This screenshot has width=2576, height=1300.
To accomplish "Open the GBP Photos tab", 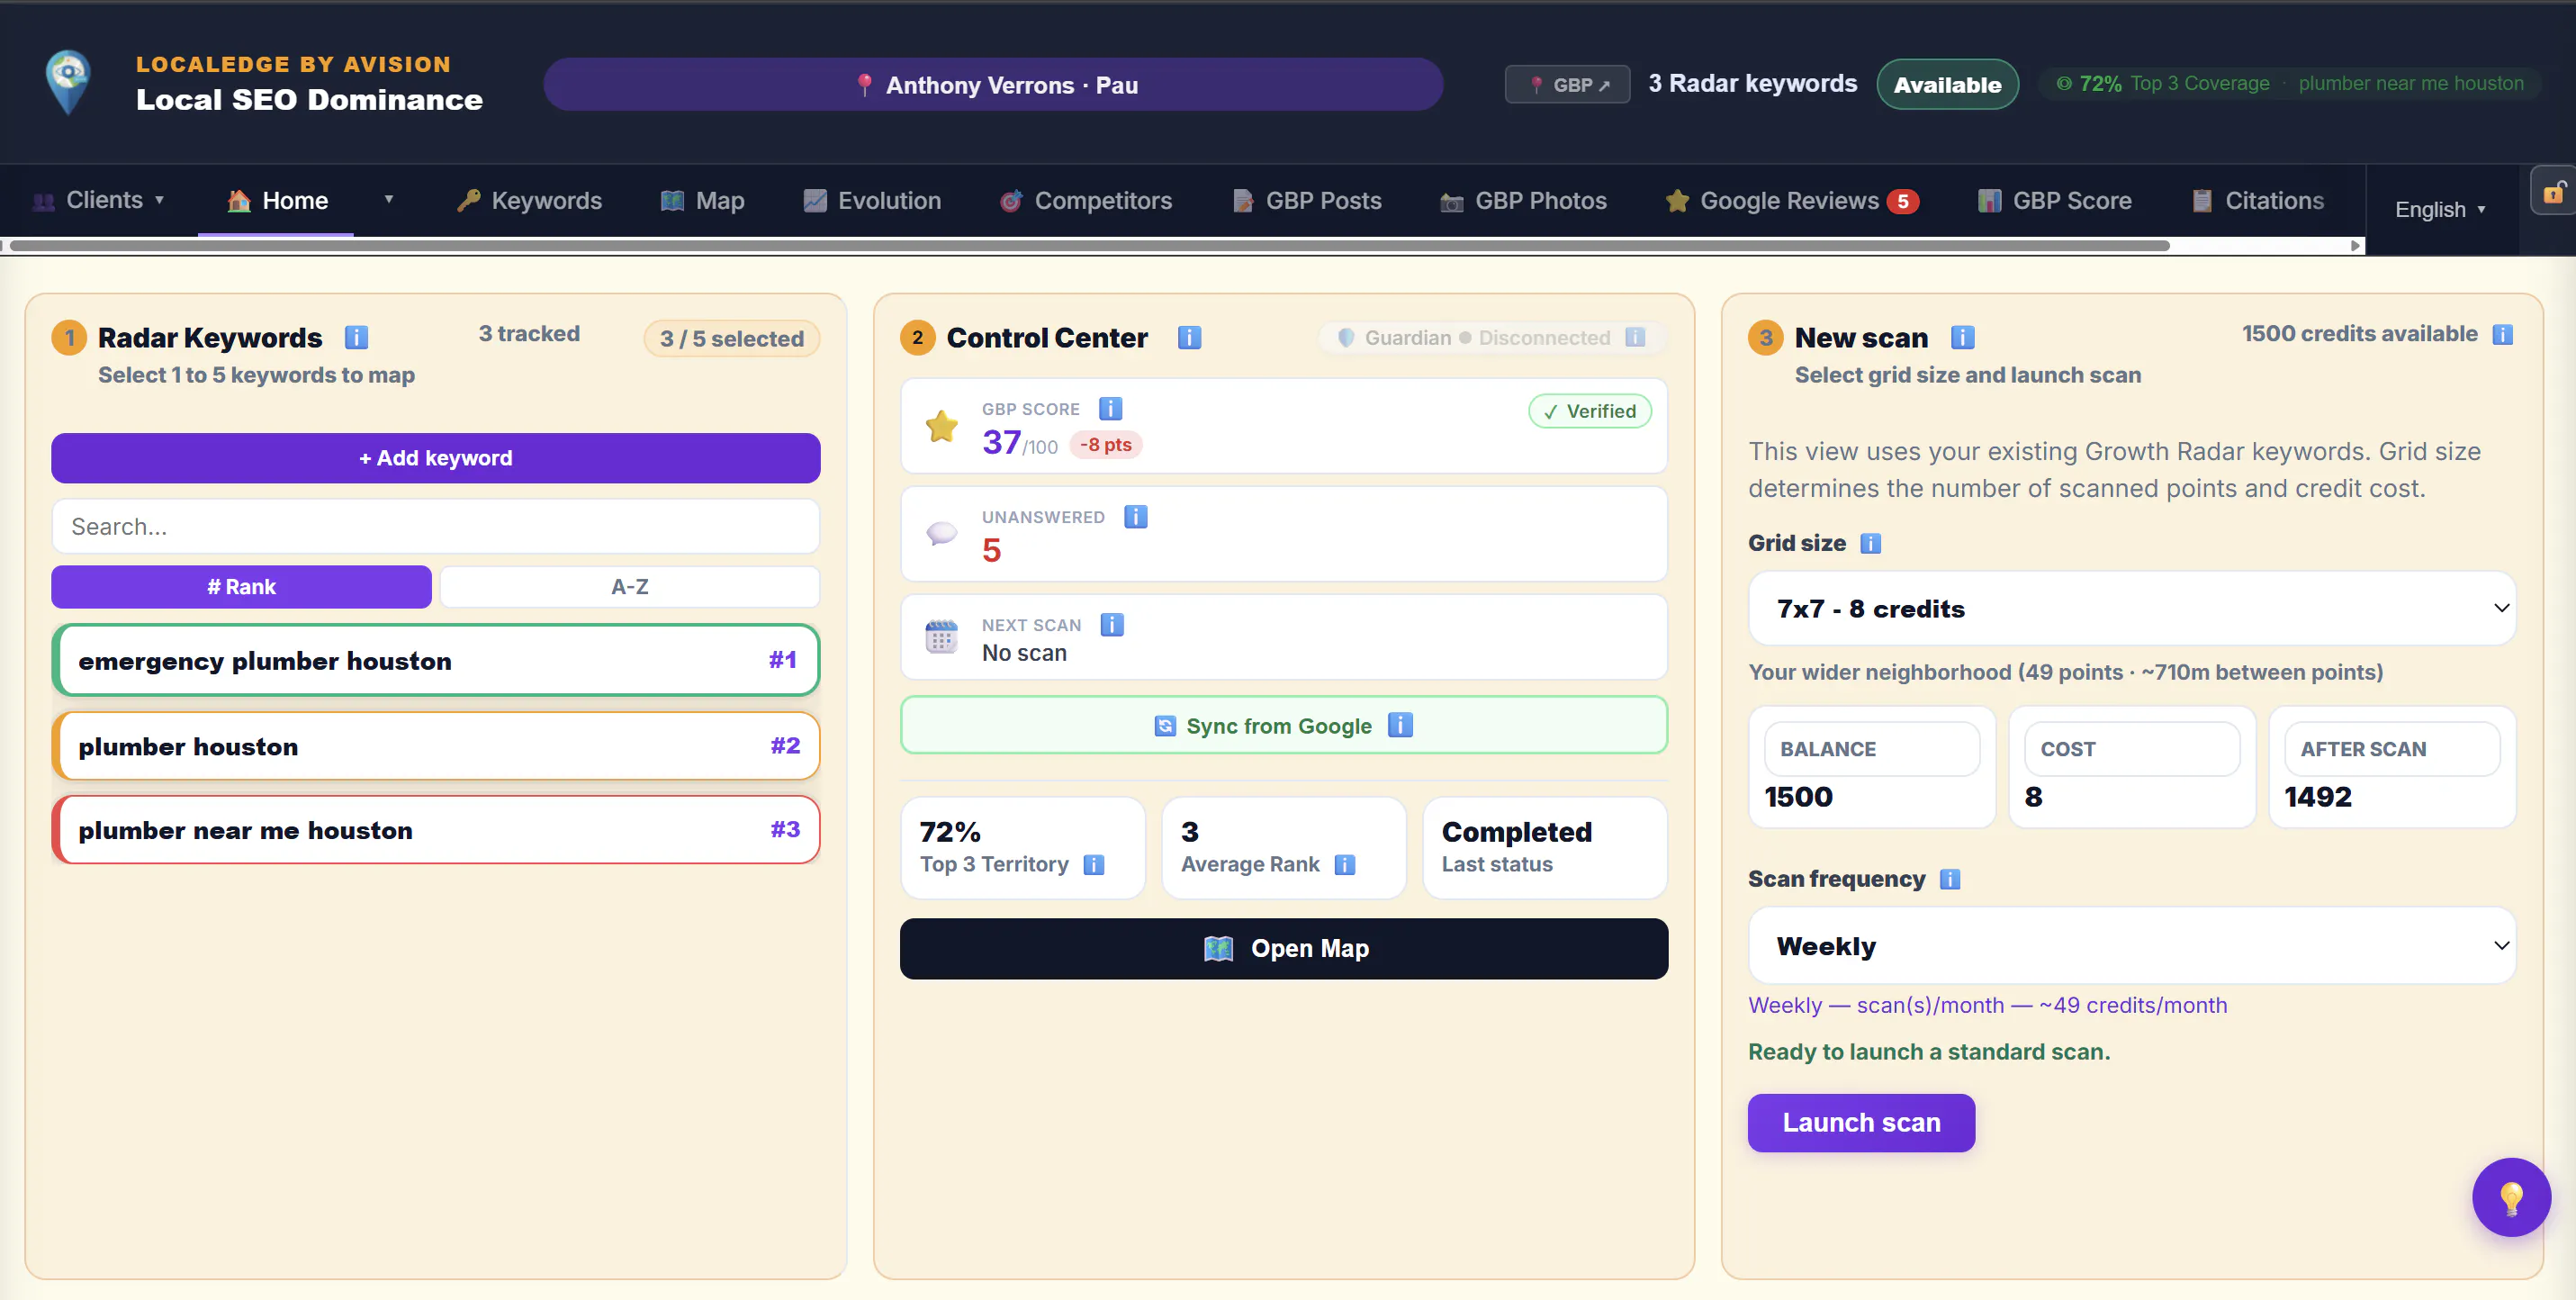I will 1523,200.
